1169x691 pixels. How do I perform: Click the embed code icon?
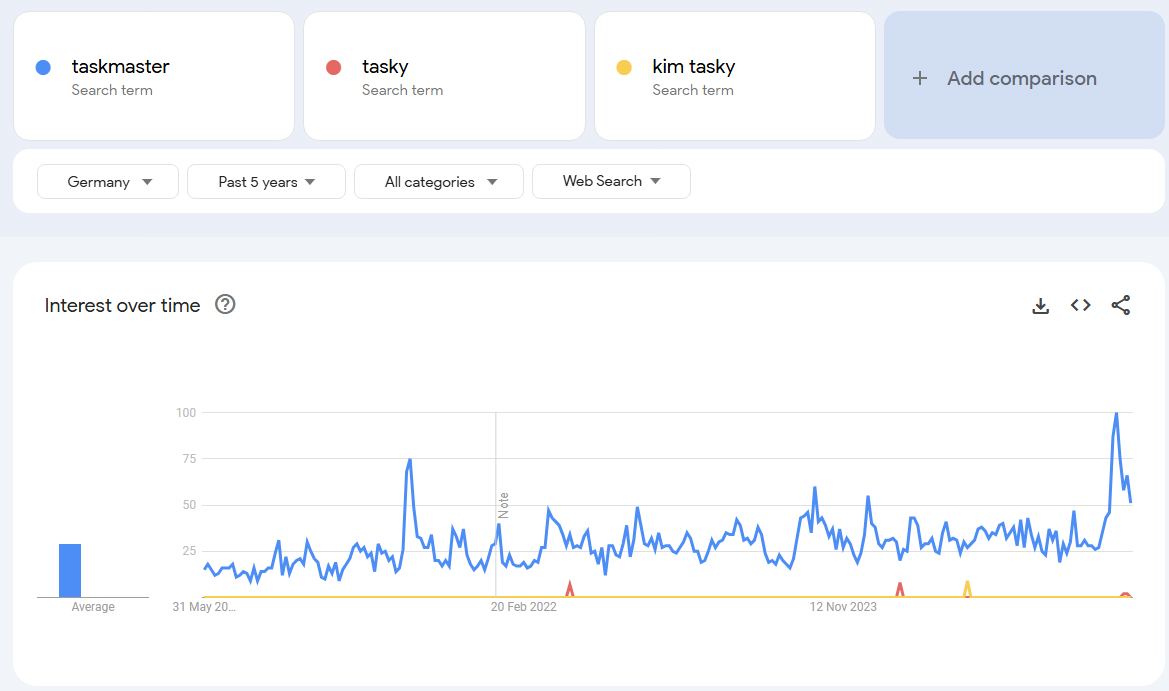pos(1080,306)
